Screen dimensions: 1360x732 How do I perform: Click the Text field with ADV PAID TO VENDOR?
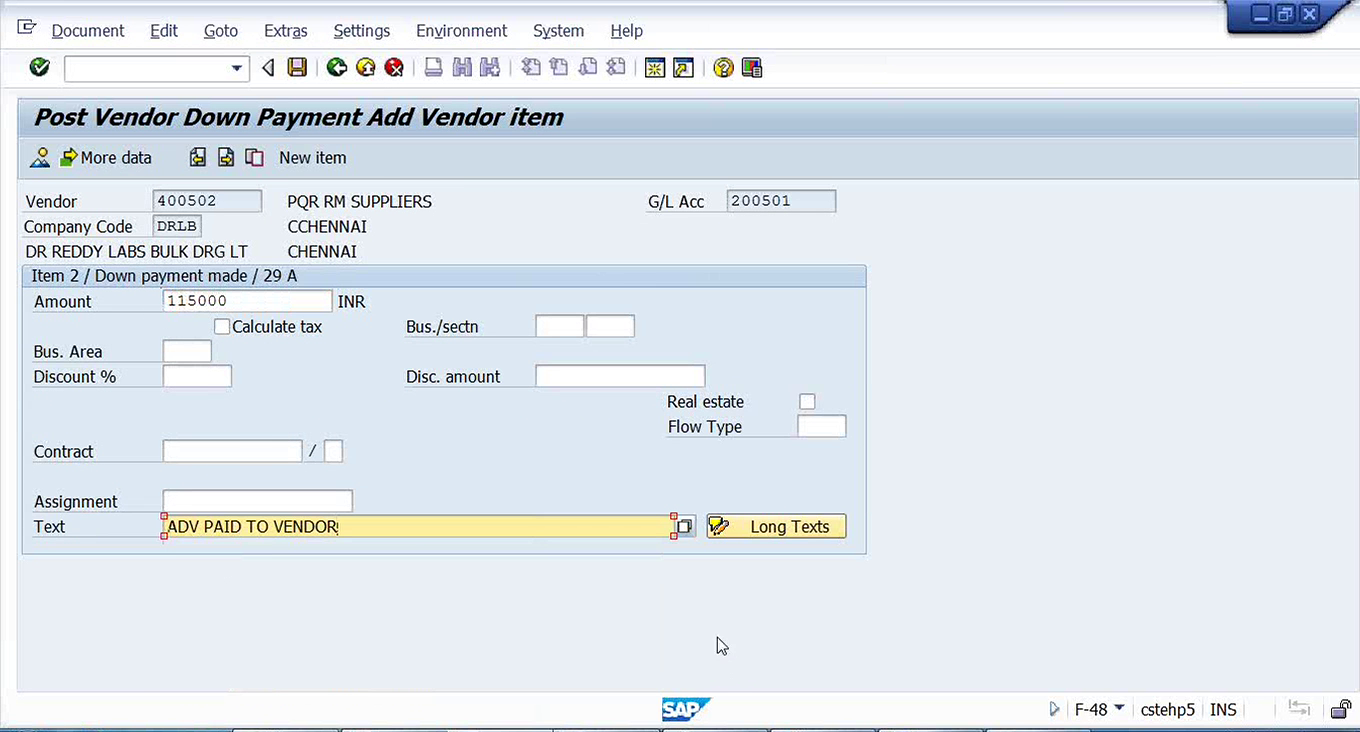[x=419, y=526]
